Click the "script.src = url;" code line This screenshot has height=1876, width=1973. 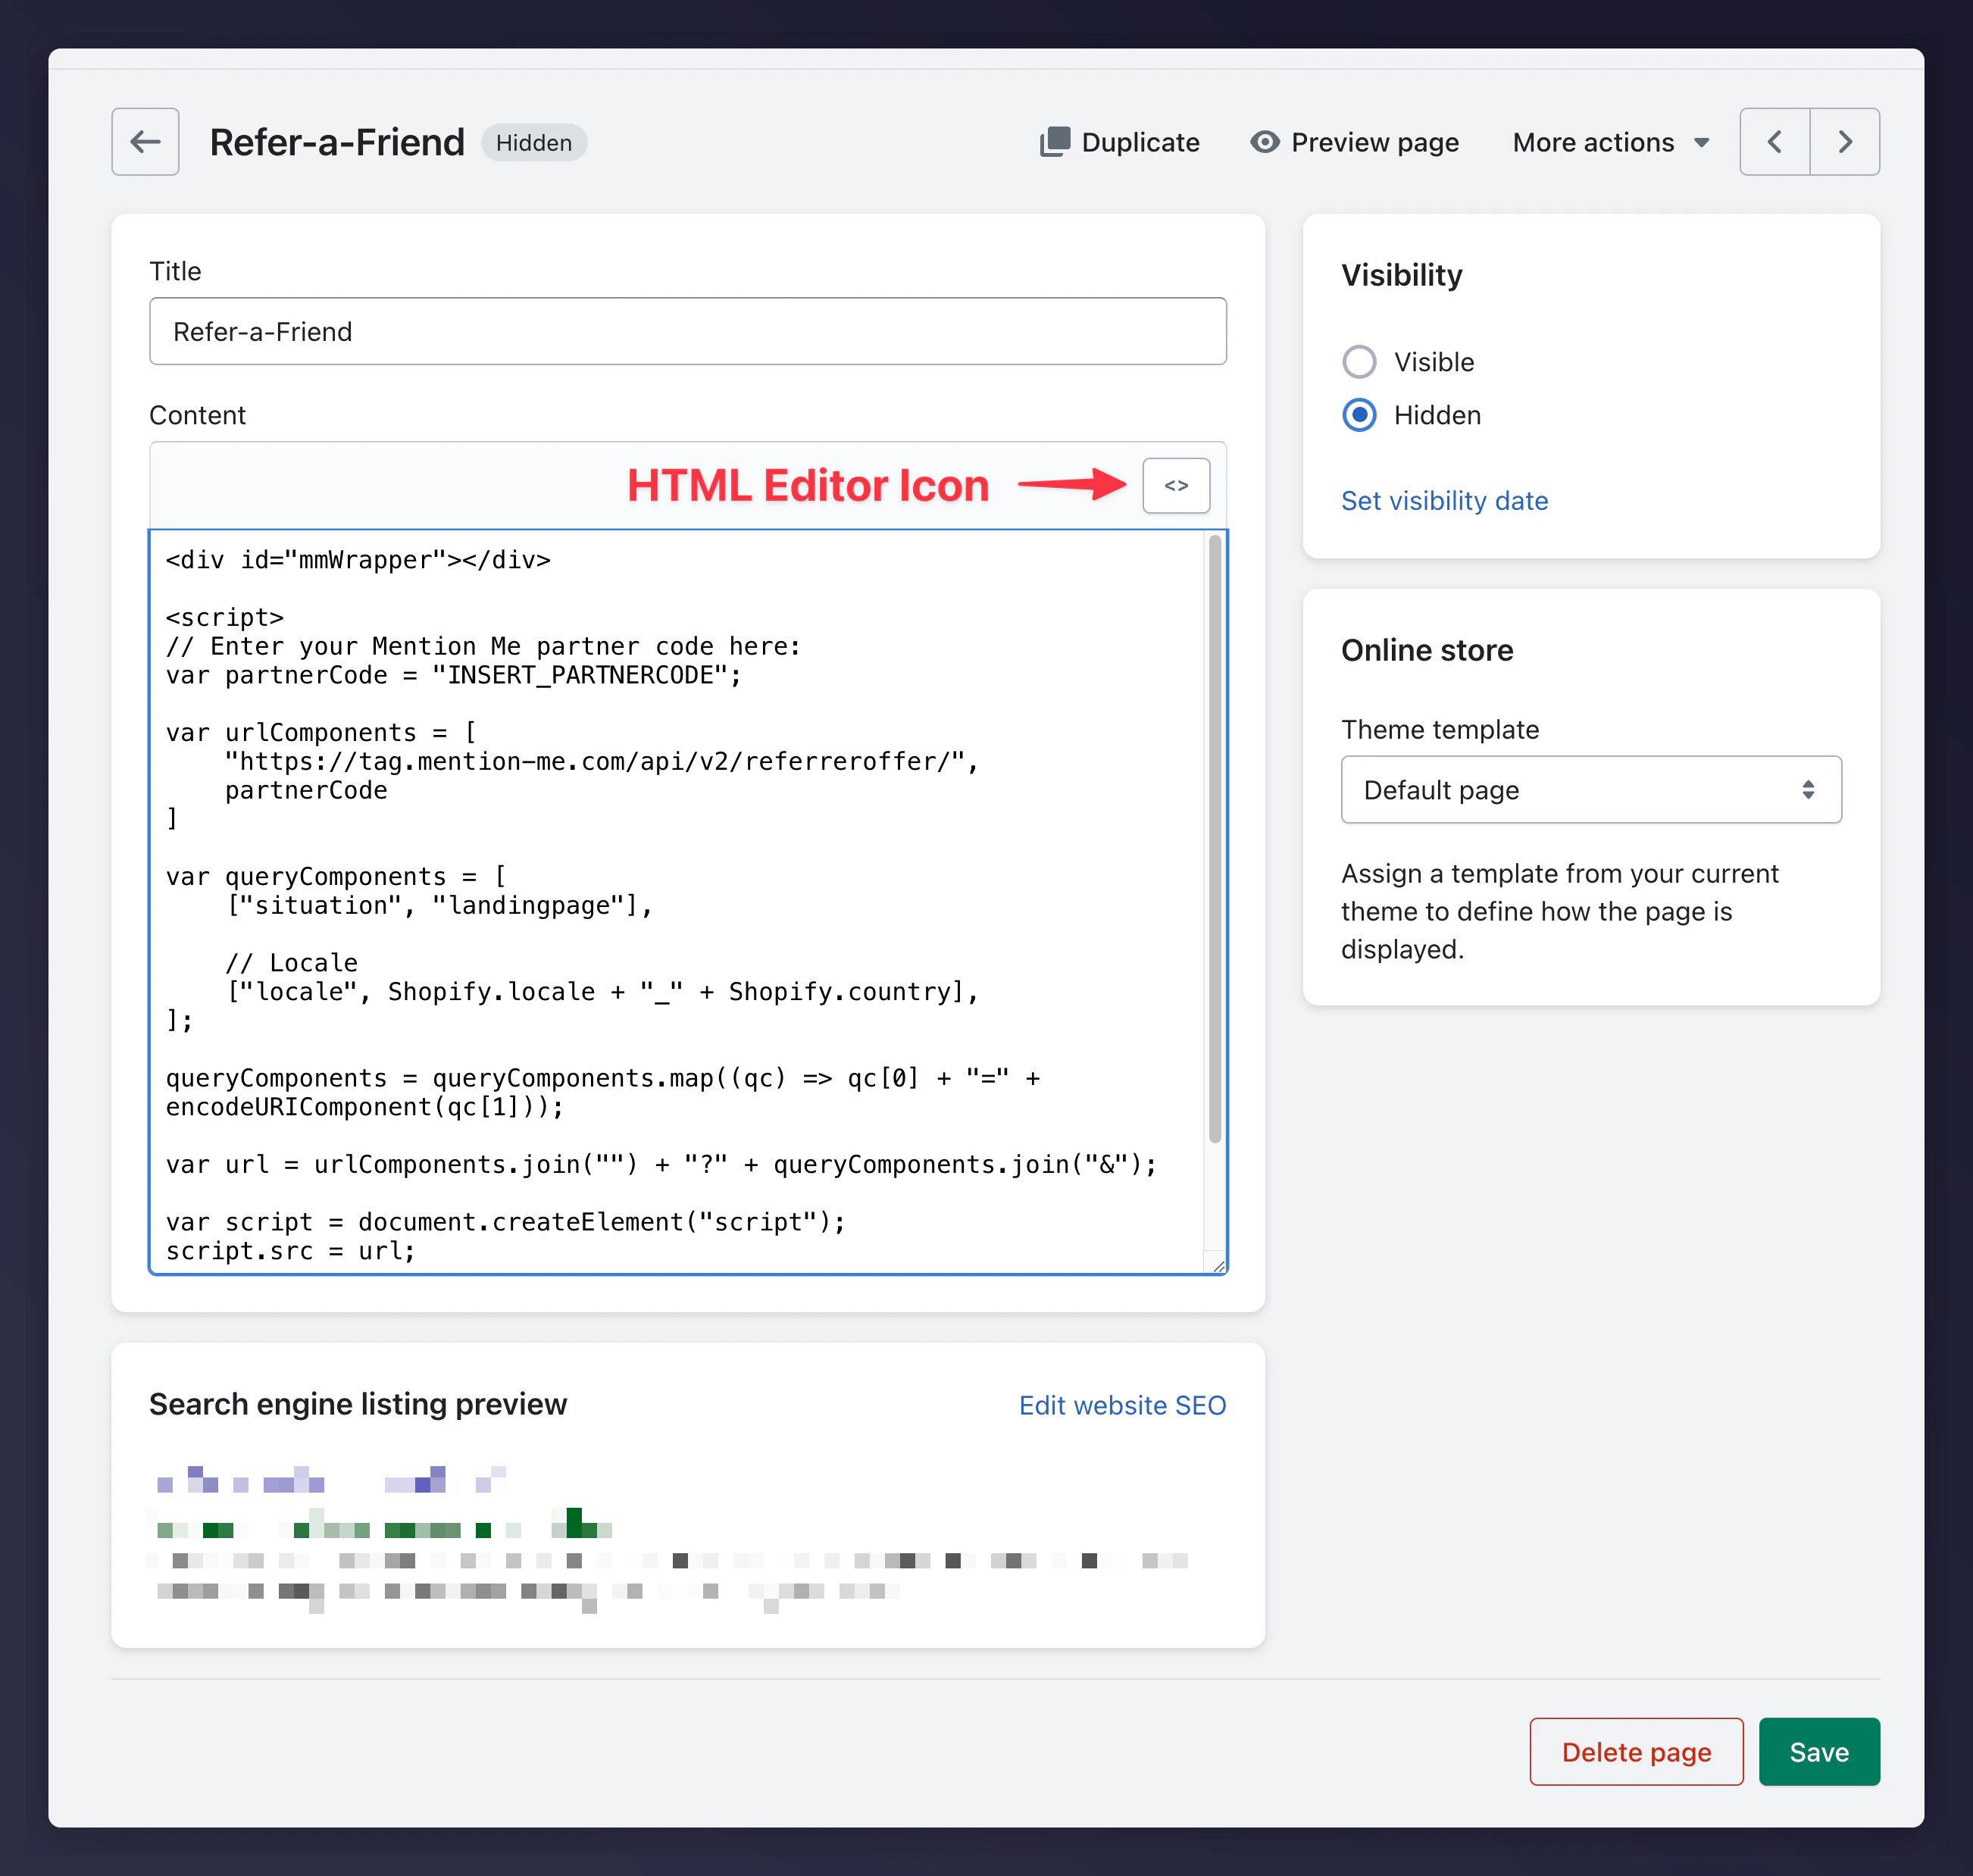[x=290, y=1250]
